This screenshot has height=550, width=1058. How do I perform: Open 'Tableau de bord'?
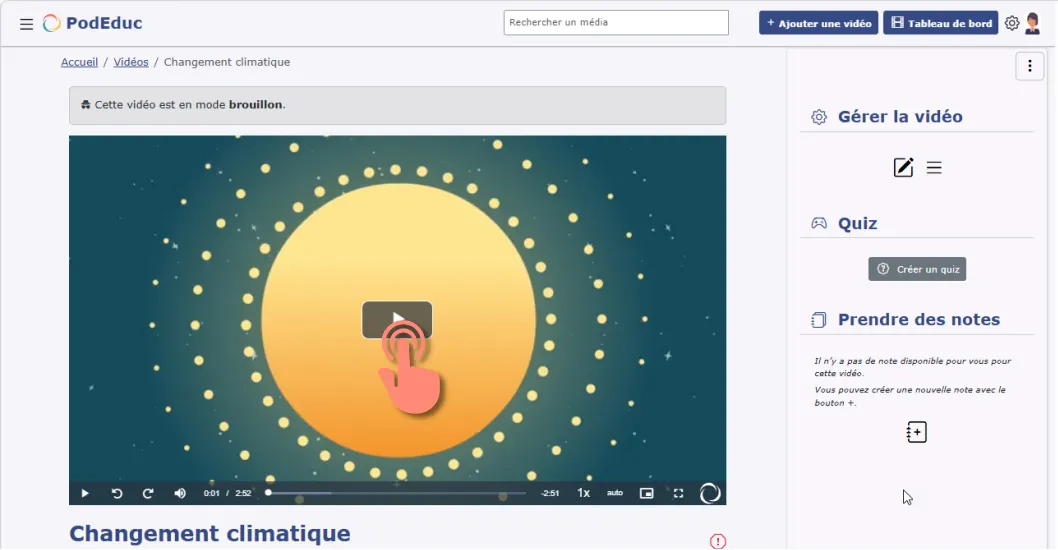(941, 23)
